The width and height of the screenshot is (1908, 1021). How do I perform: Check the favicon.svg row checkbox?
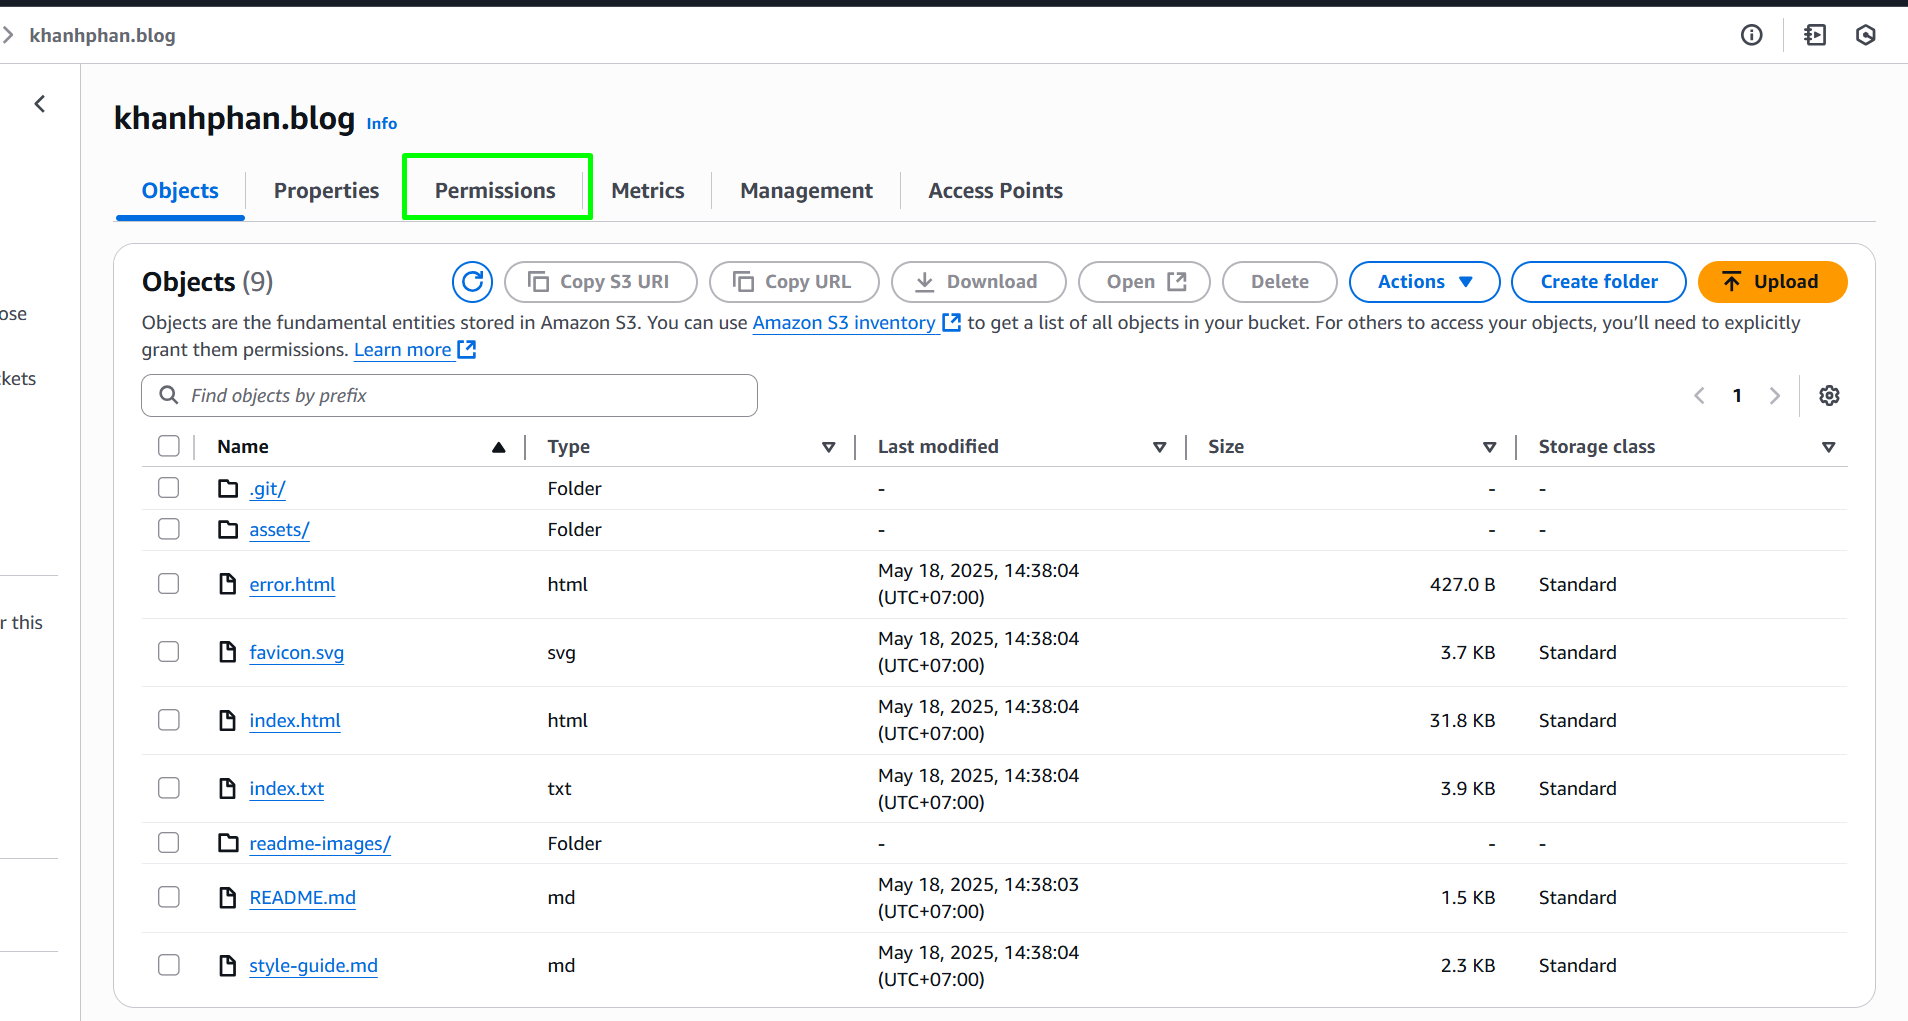169,651
